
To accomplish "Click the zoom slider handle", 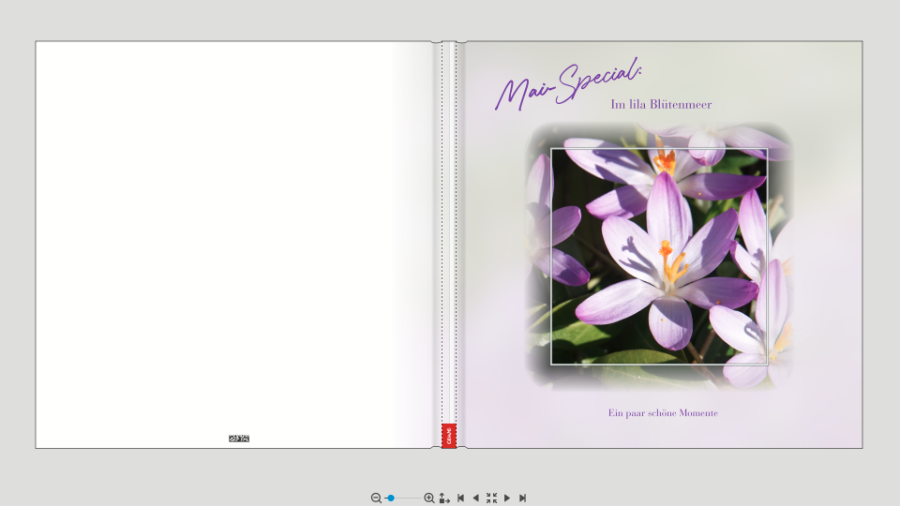I will (391, 498).
